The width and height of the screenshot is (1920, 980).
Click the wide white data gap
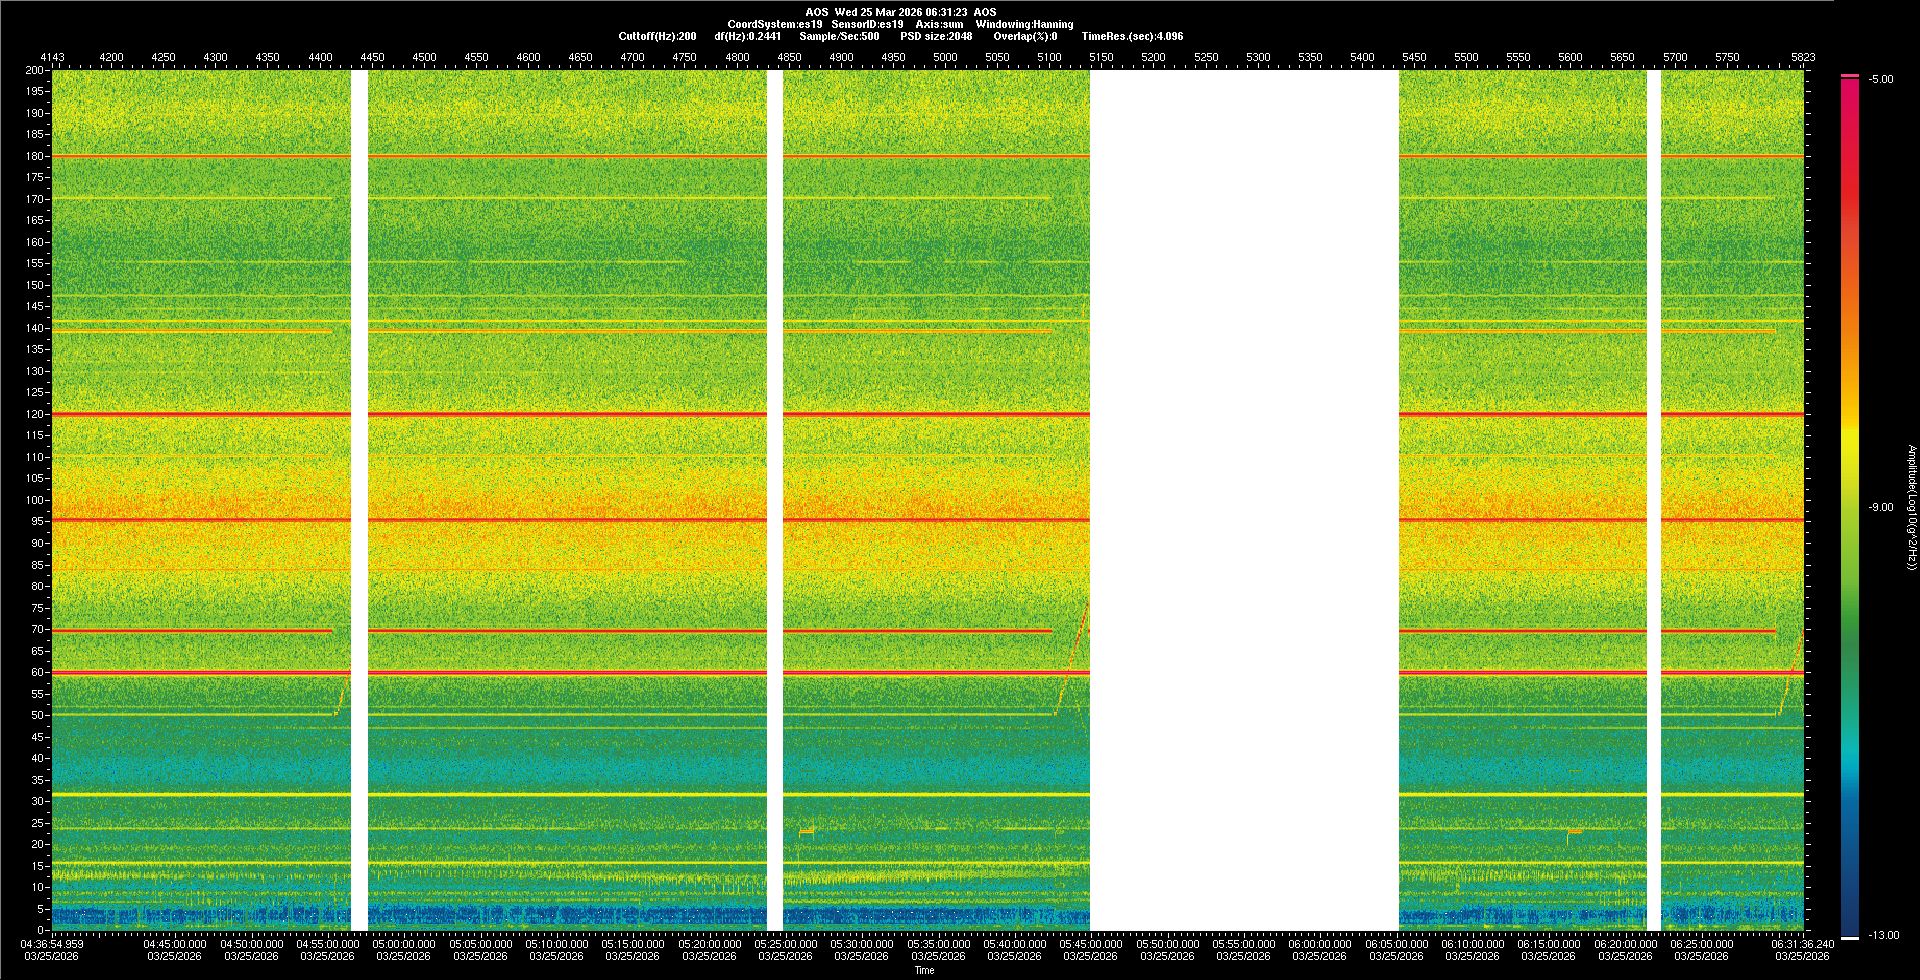point(1244,500)
